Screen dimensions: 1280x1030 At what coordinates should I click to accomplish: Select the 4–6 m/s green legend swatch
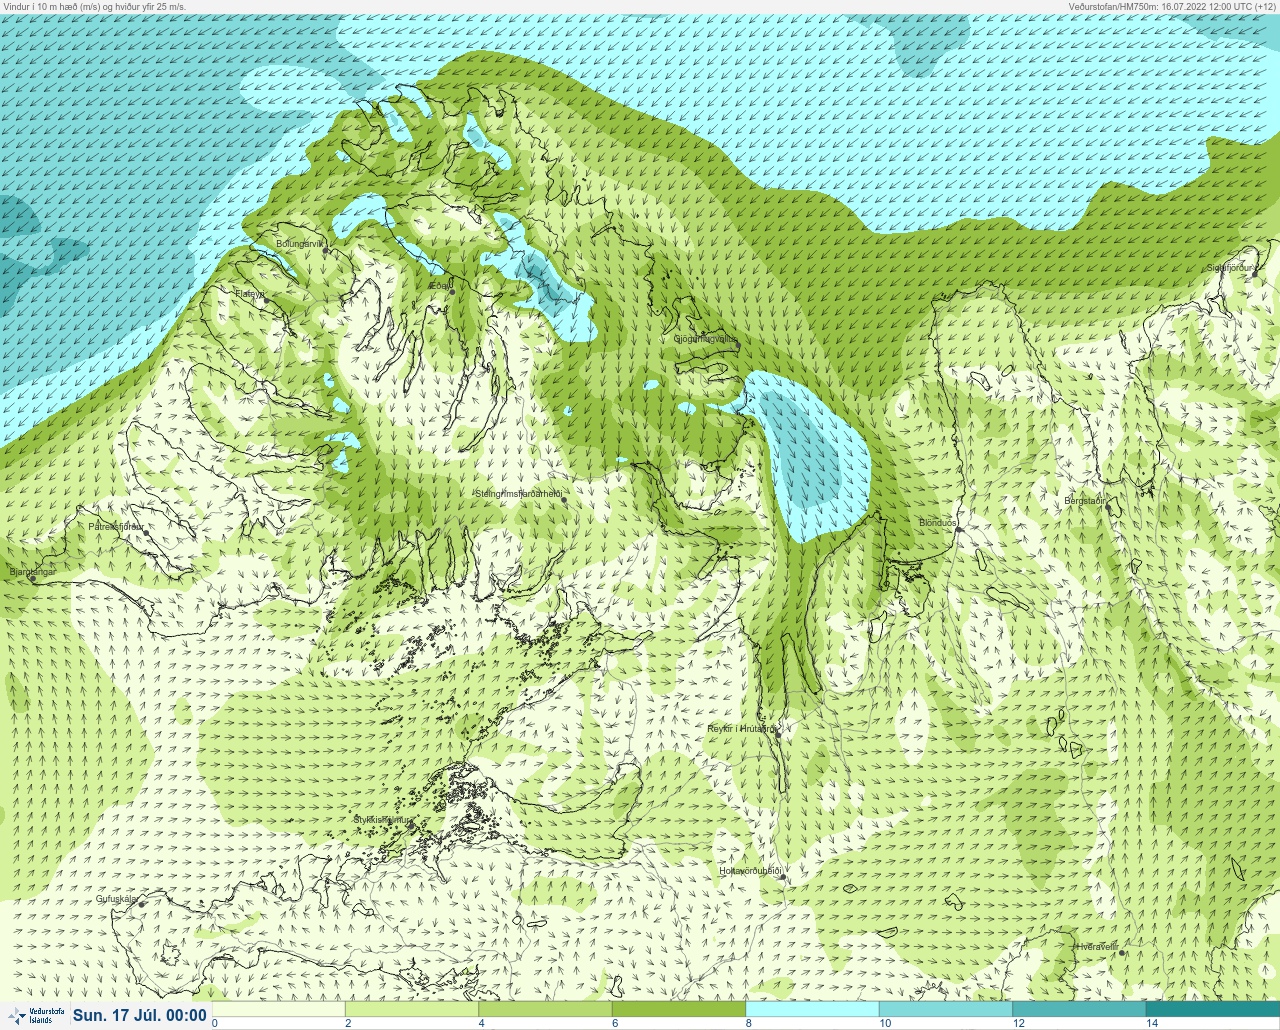tap(545, 1009)
